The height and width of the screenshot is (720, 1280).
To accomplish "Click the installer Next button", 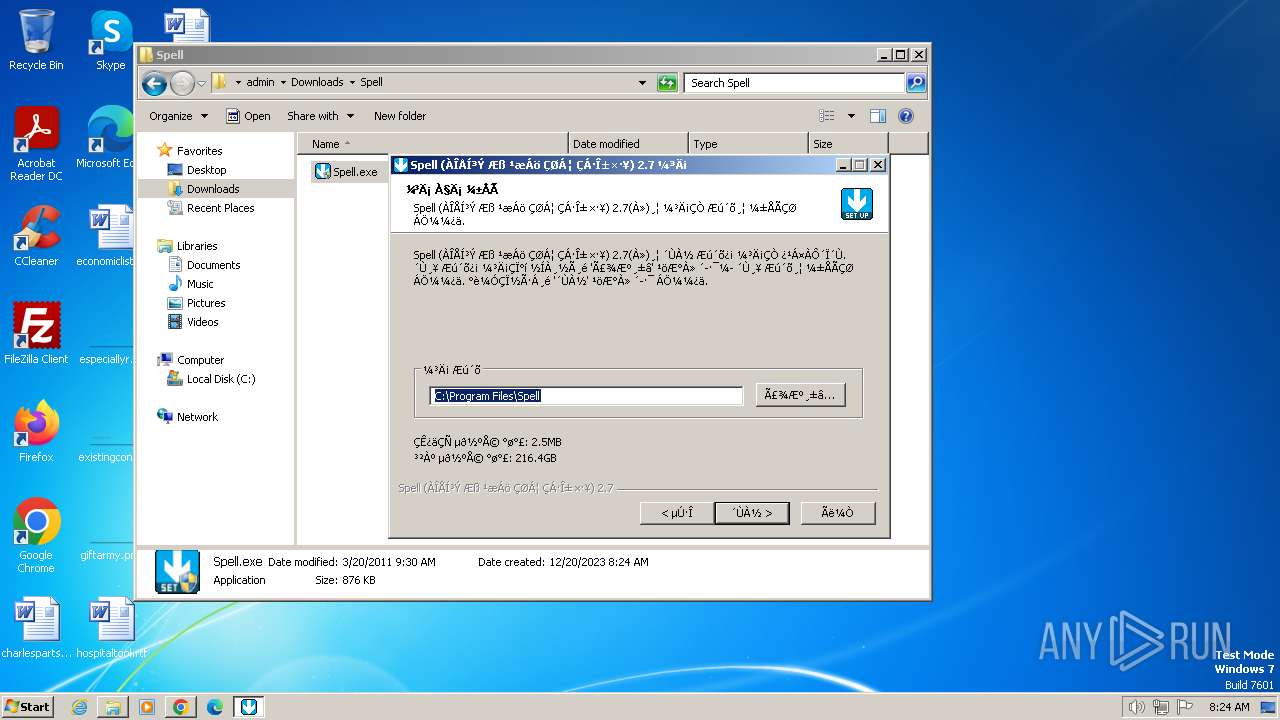I will (x=752, y=513).
